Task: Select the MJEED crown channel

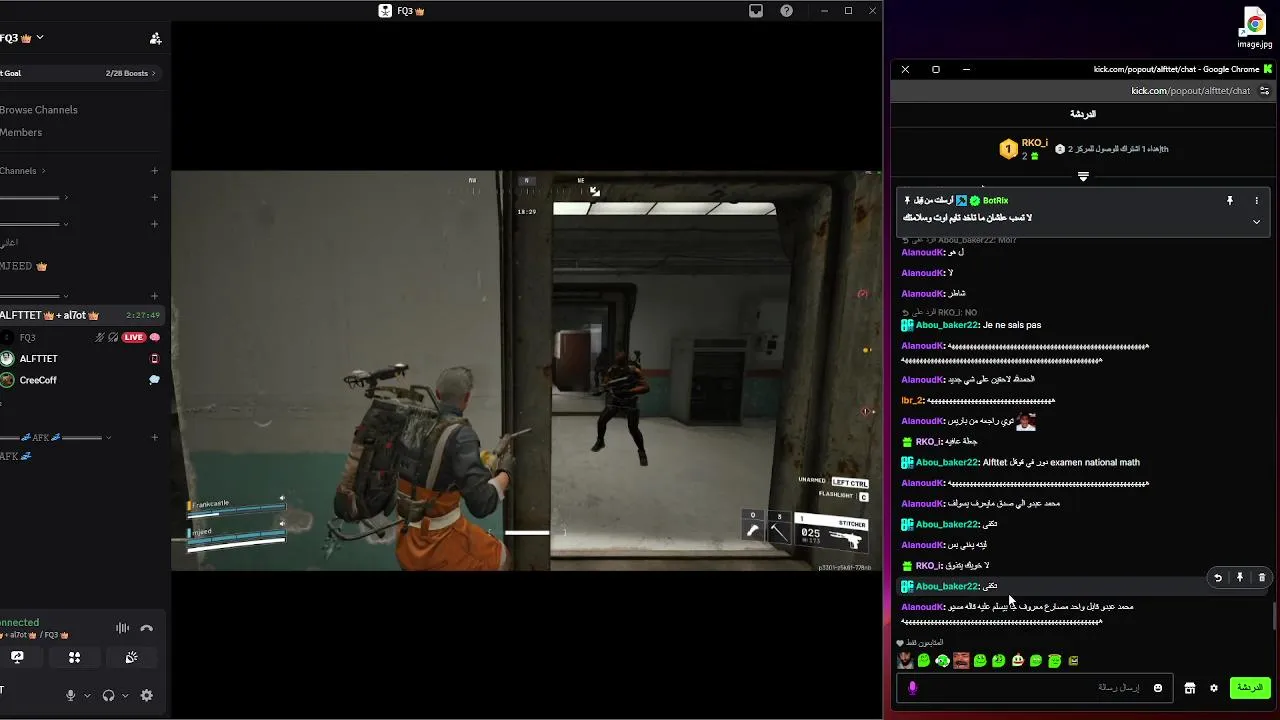Action: (x=24, y=266)
